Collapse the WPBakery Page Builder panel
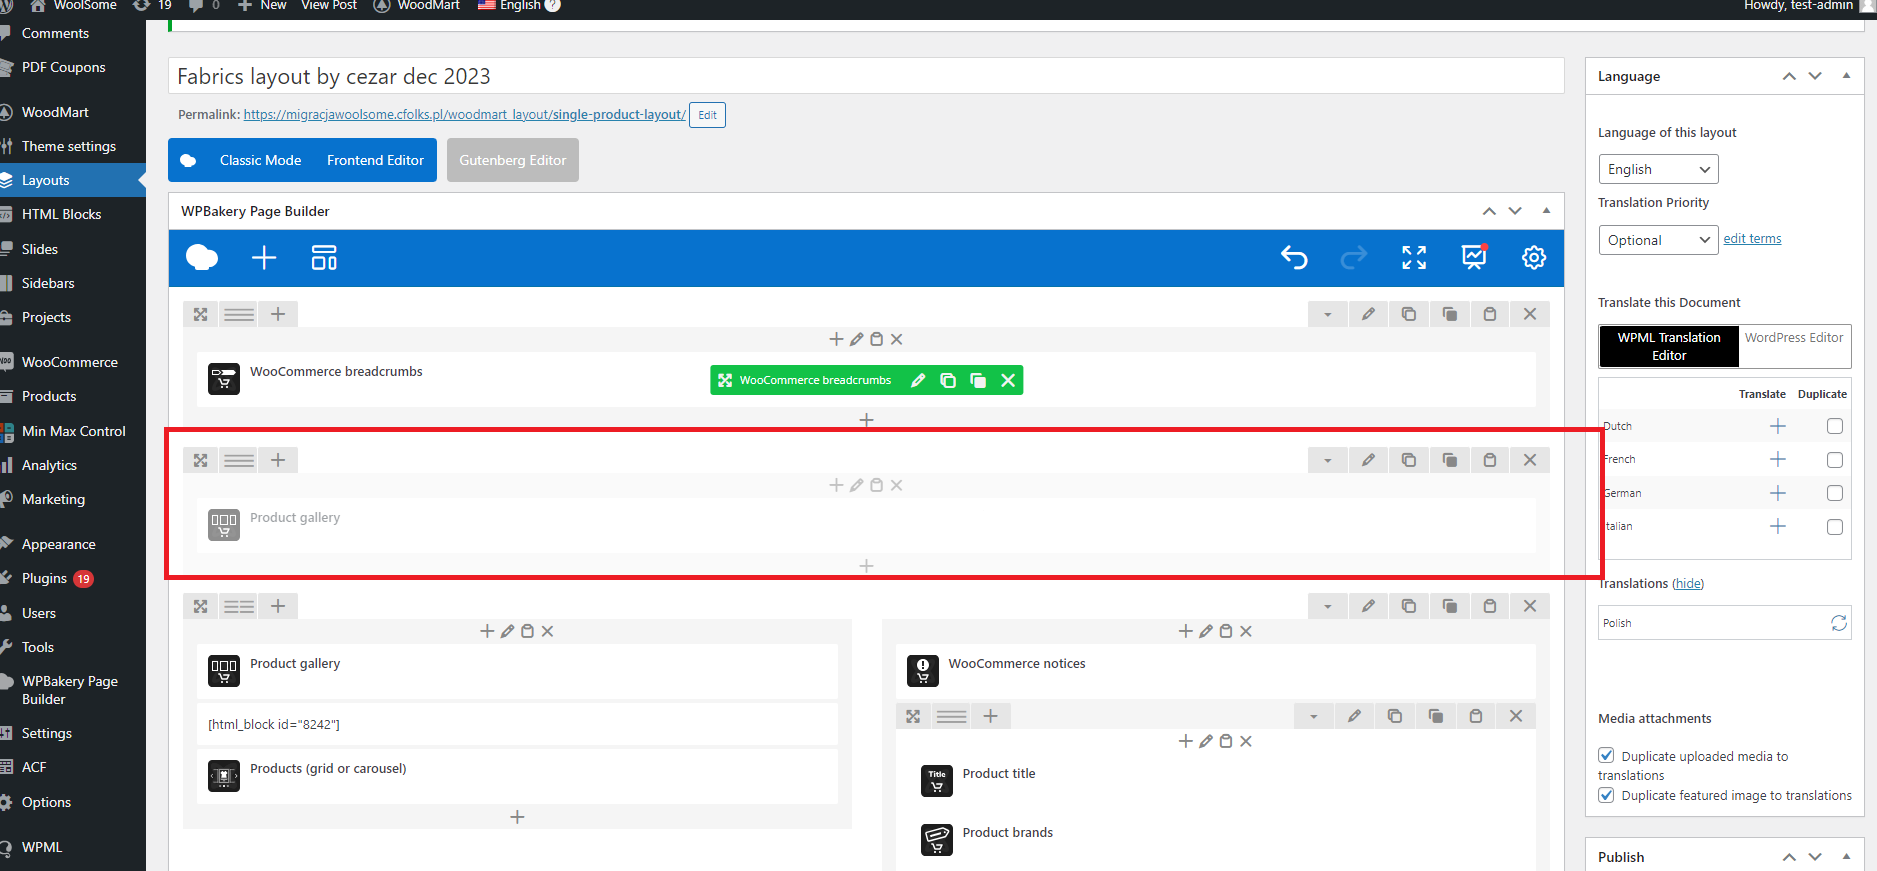The height and width of the screenshot is (871, 1877). pos(1546,211)
